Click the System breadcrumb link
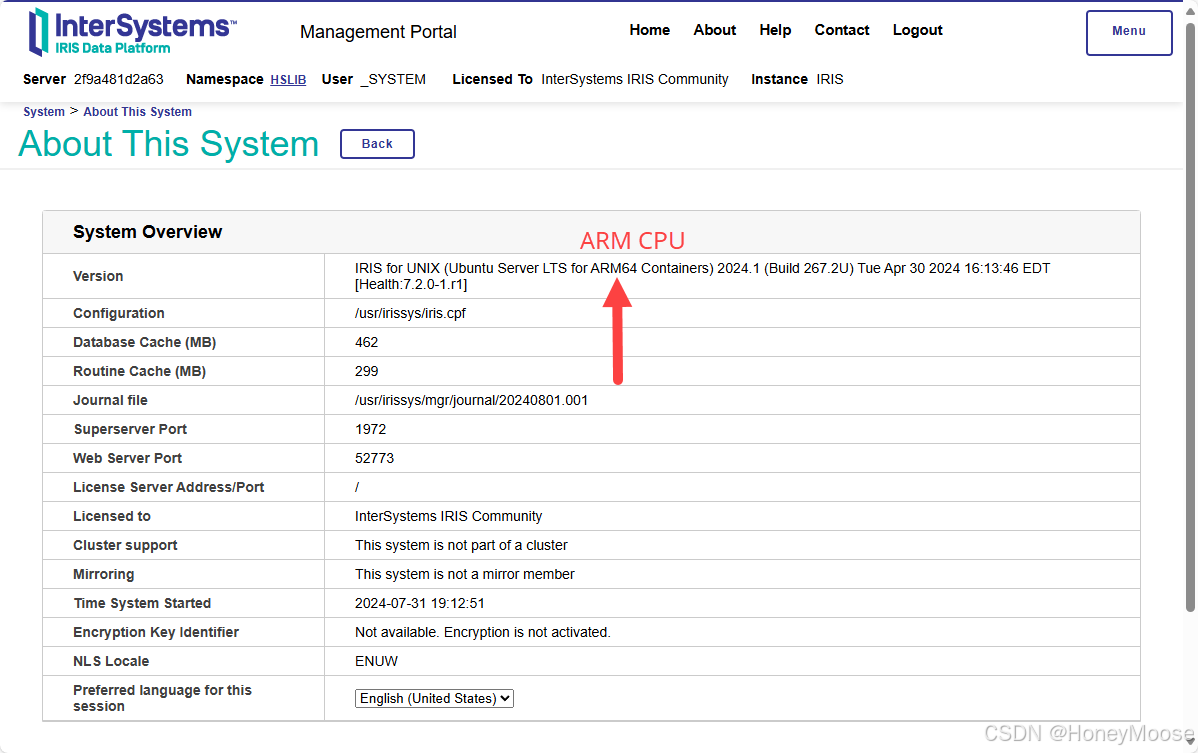The image size is (1198, 753). point(43,111)
